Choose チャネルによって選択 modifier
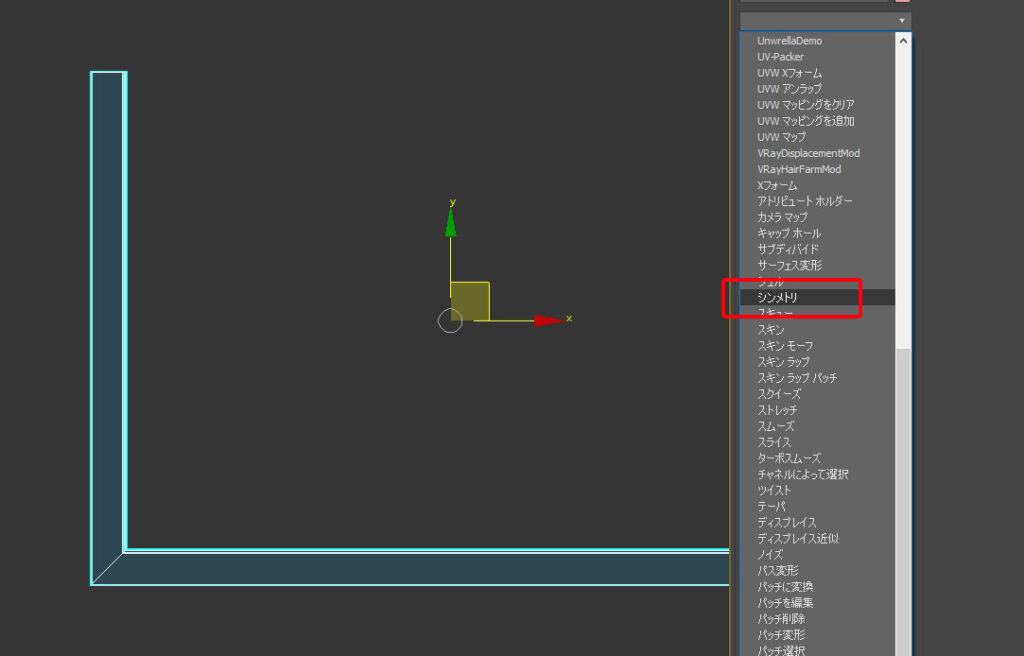 803,474
